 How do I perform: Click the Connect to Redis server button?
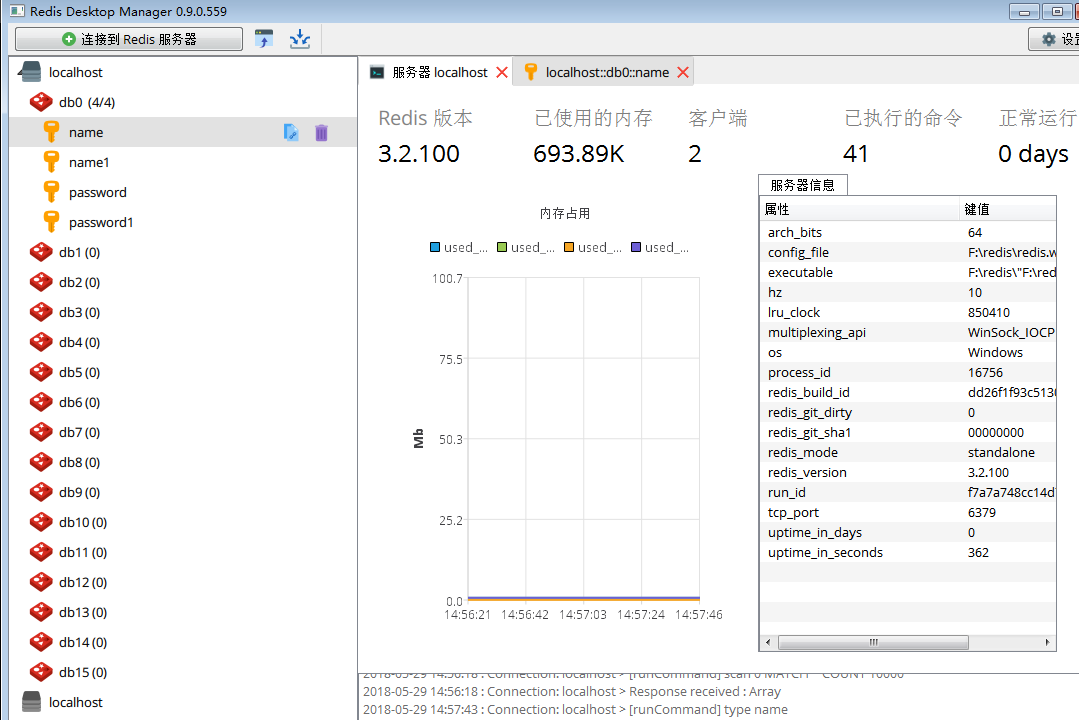point(129,39)
